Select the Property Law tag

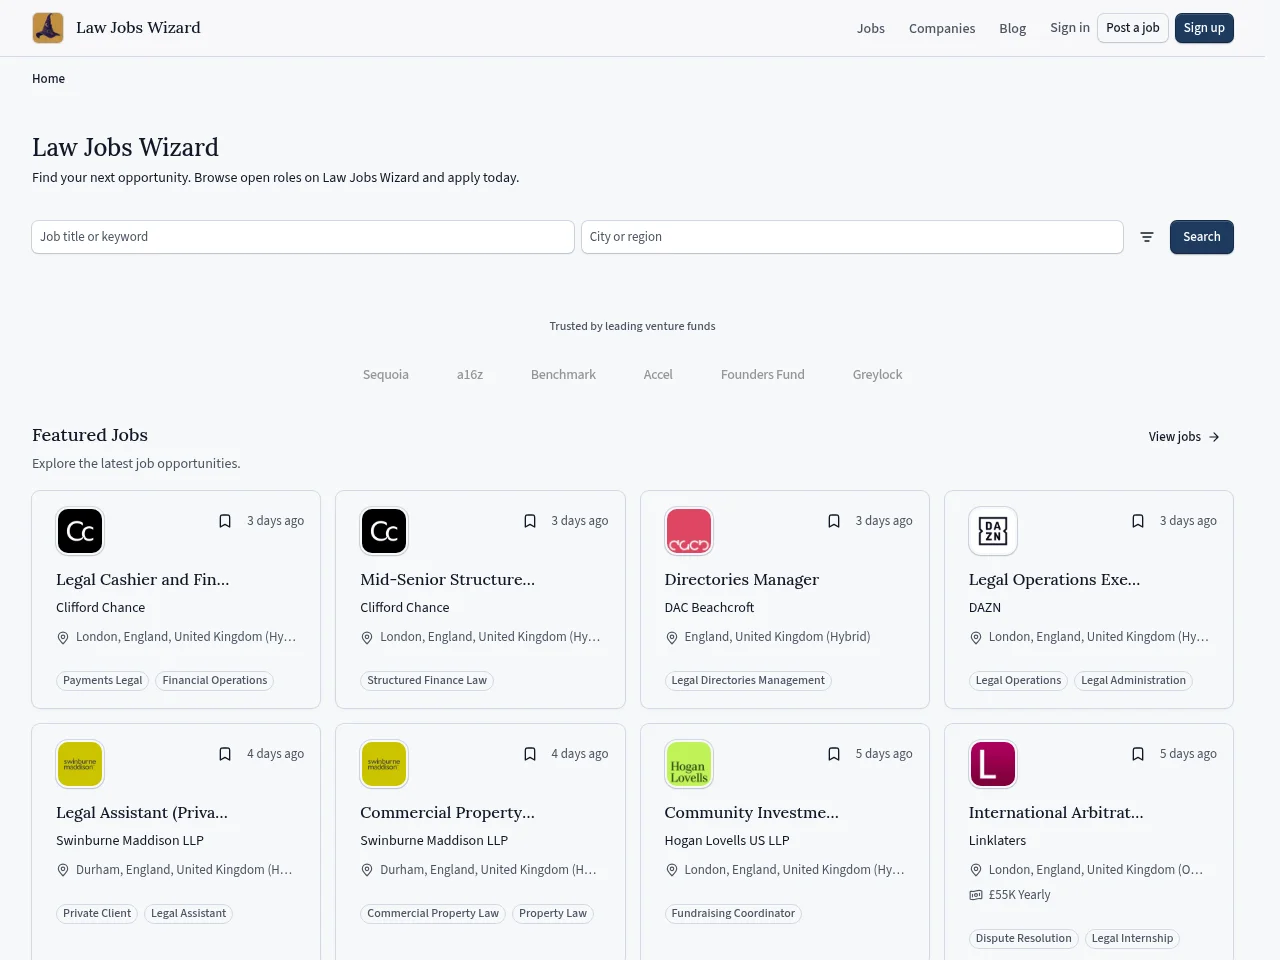pyautogui.click(x=553, y=914)
